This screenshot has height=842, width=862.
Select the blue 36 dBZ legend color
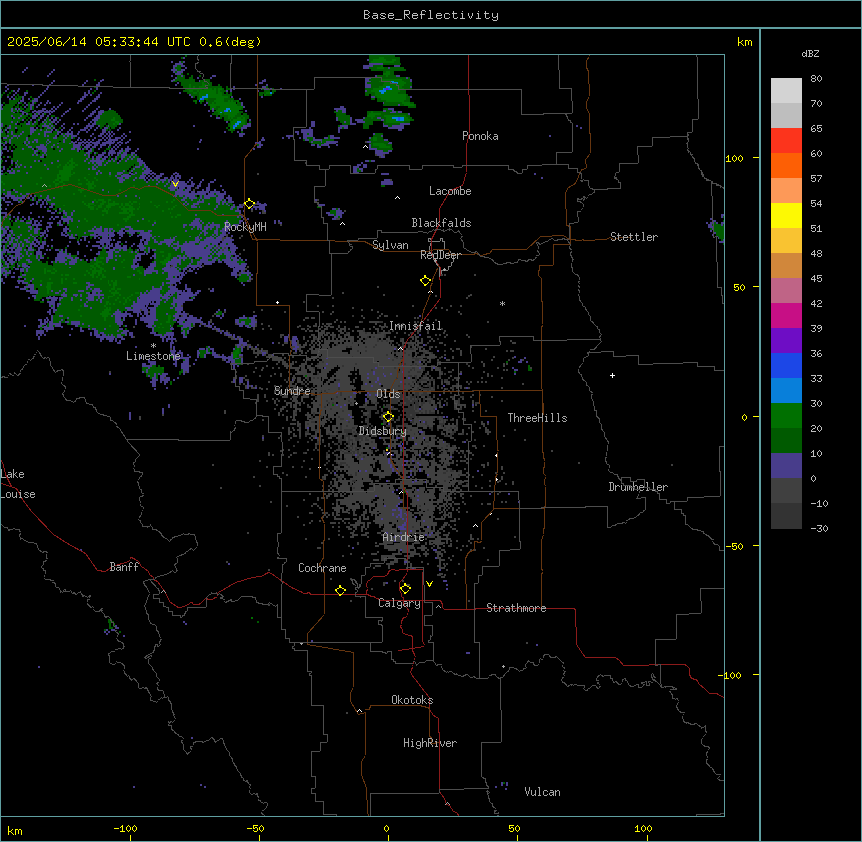pyautogui.click(x=786, y=365)
